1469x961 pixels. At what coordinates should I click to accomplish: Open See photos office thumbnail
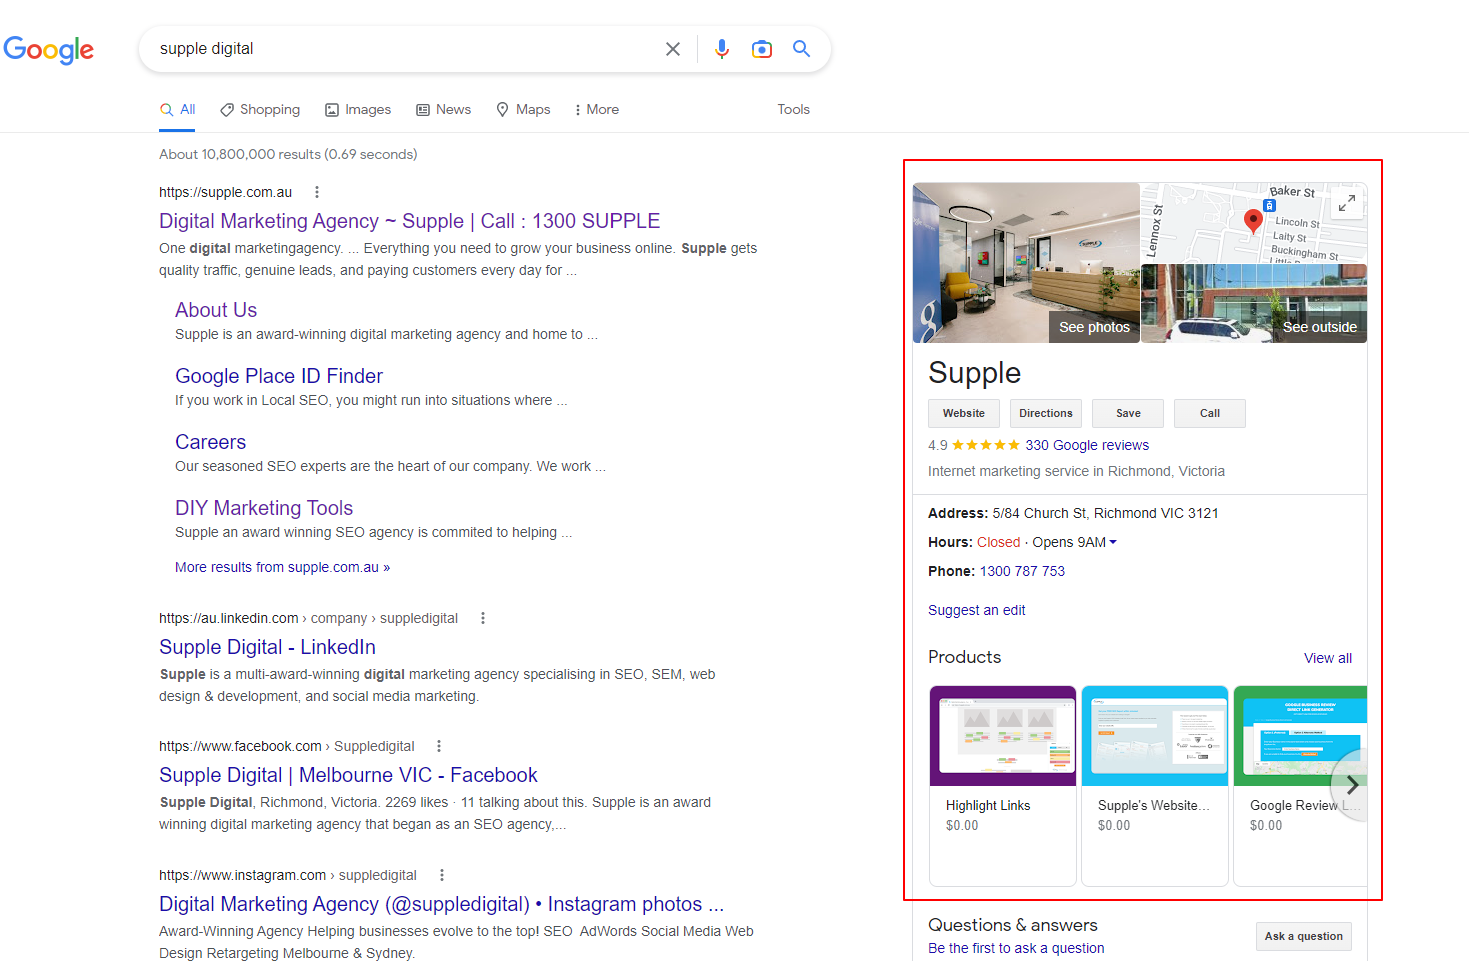pos(1026,263)
